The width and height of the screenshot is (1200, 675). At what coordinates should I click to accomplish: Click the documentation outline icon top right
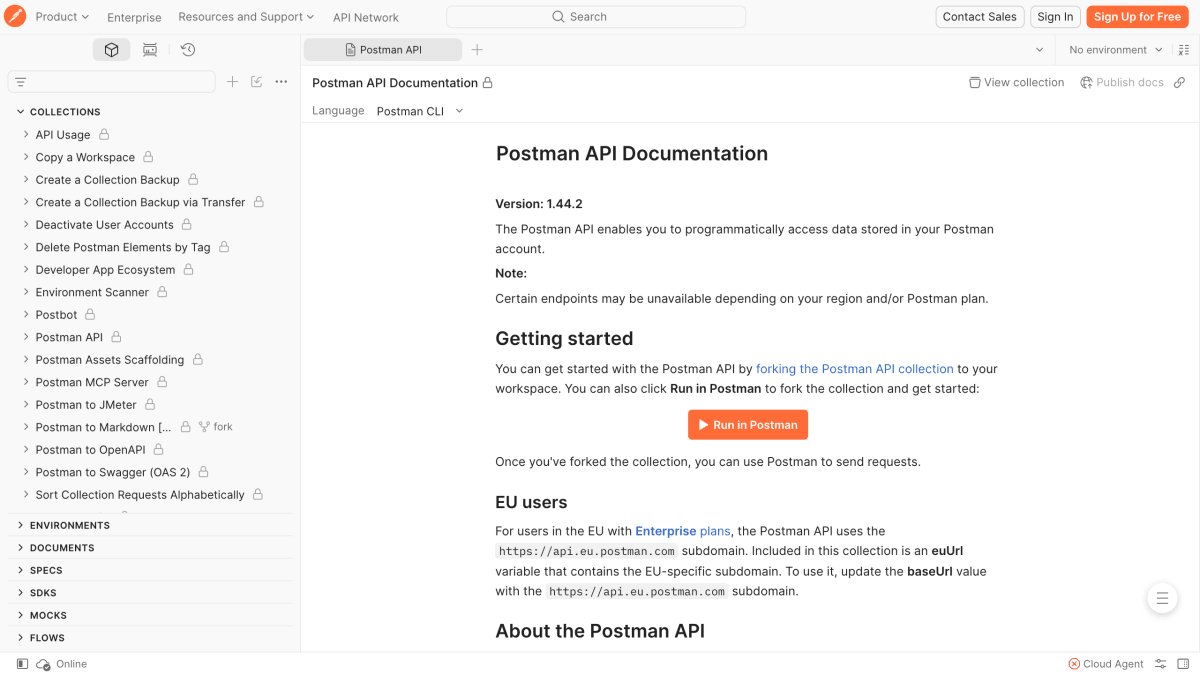pyautogui.click(x=1185, y=50)
